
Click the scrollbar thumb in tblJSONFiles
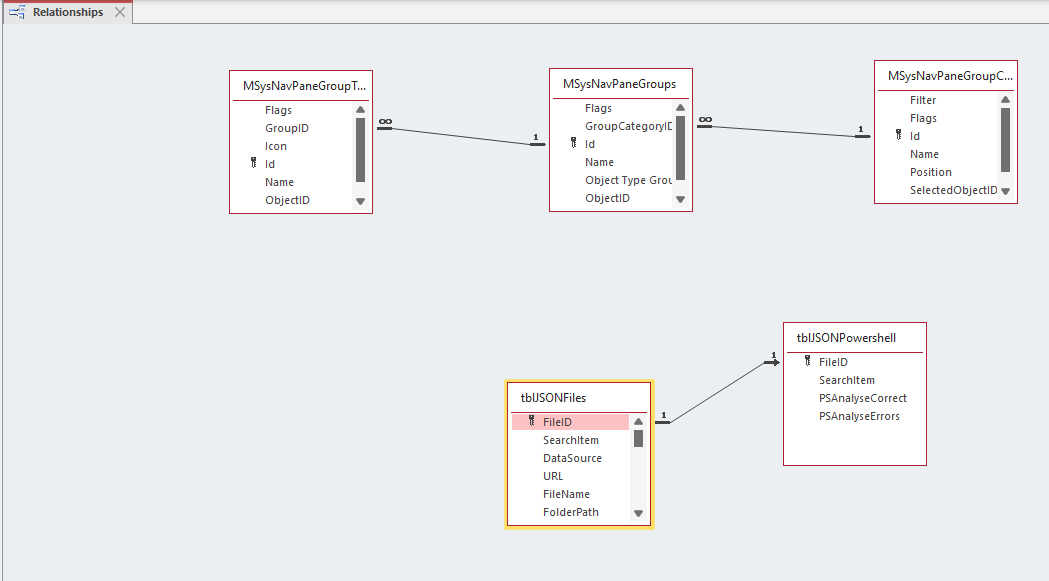[x=638, y=438]
